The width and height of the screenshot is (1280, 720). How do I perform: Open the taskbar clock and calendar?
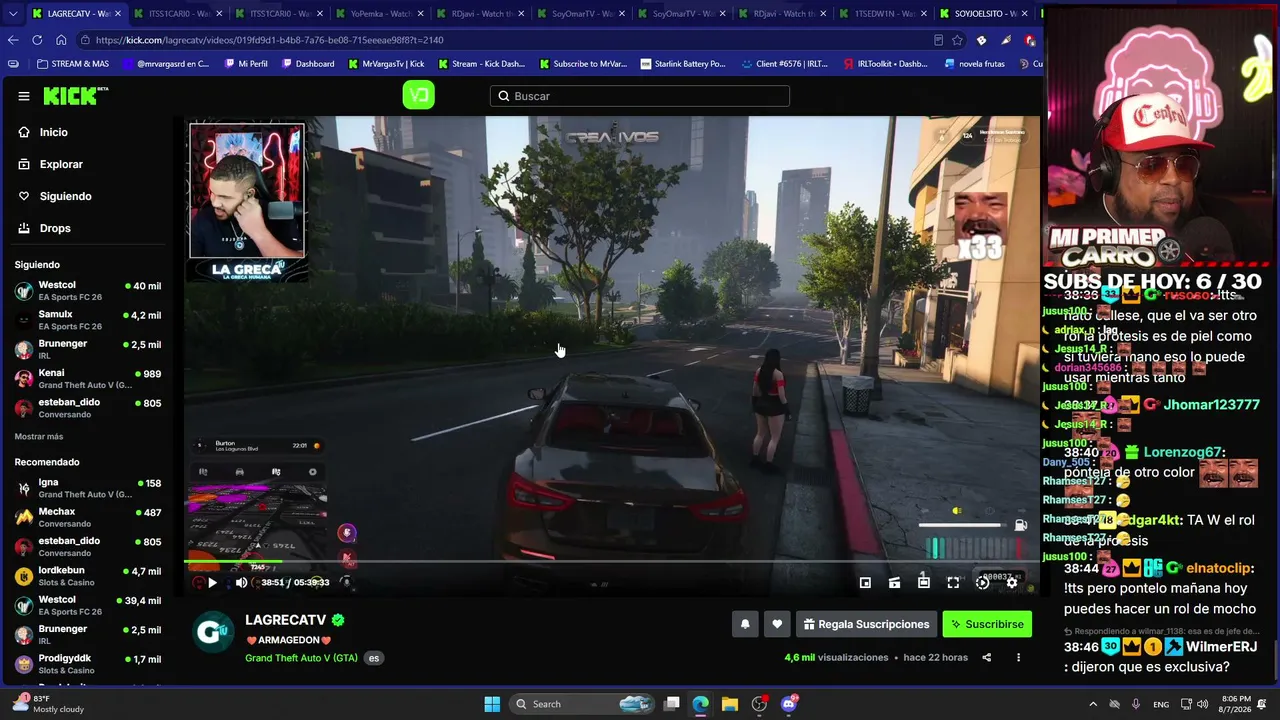click(1235, 704)
